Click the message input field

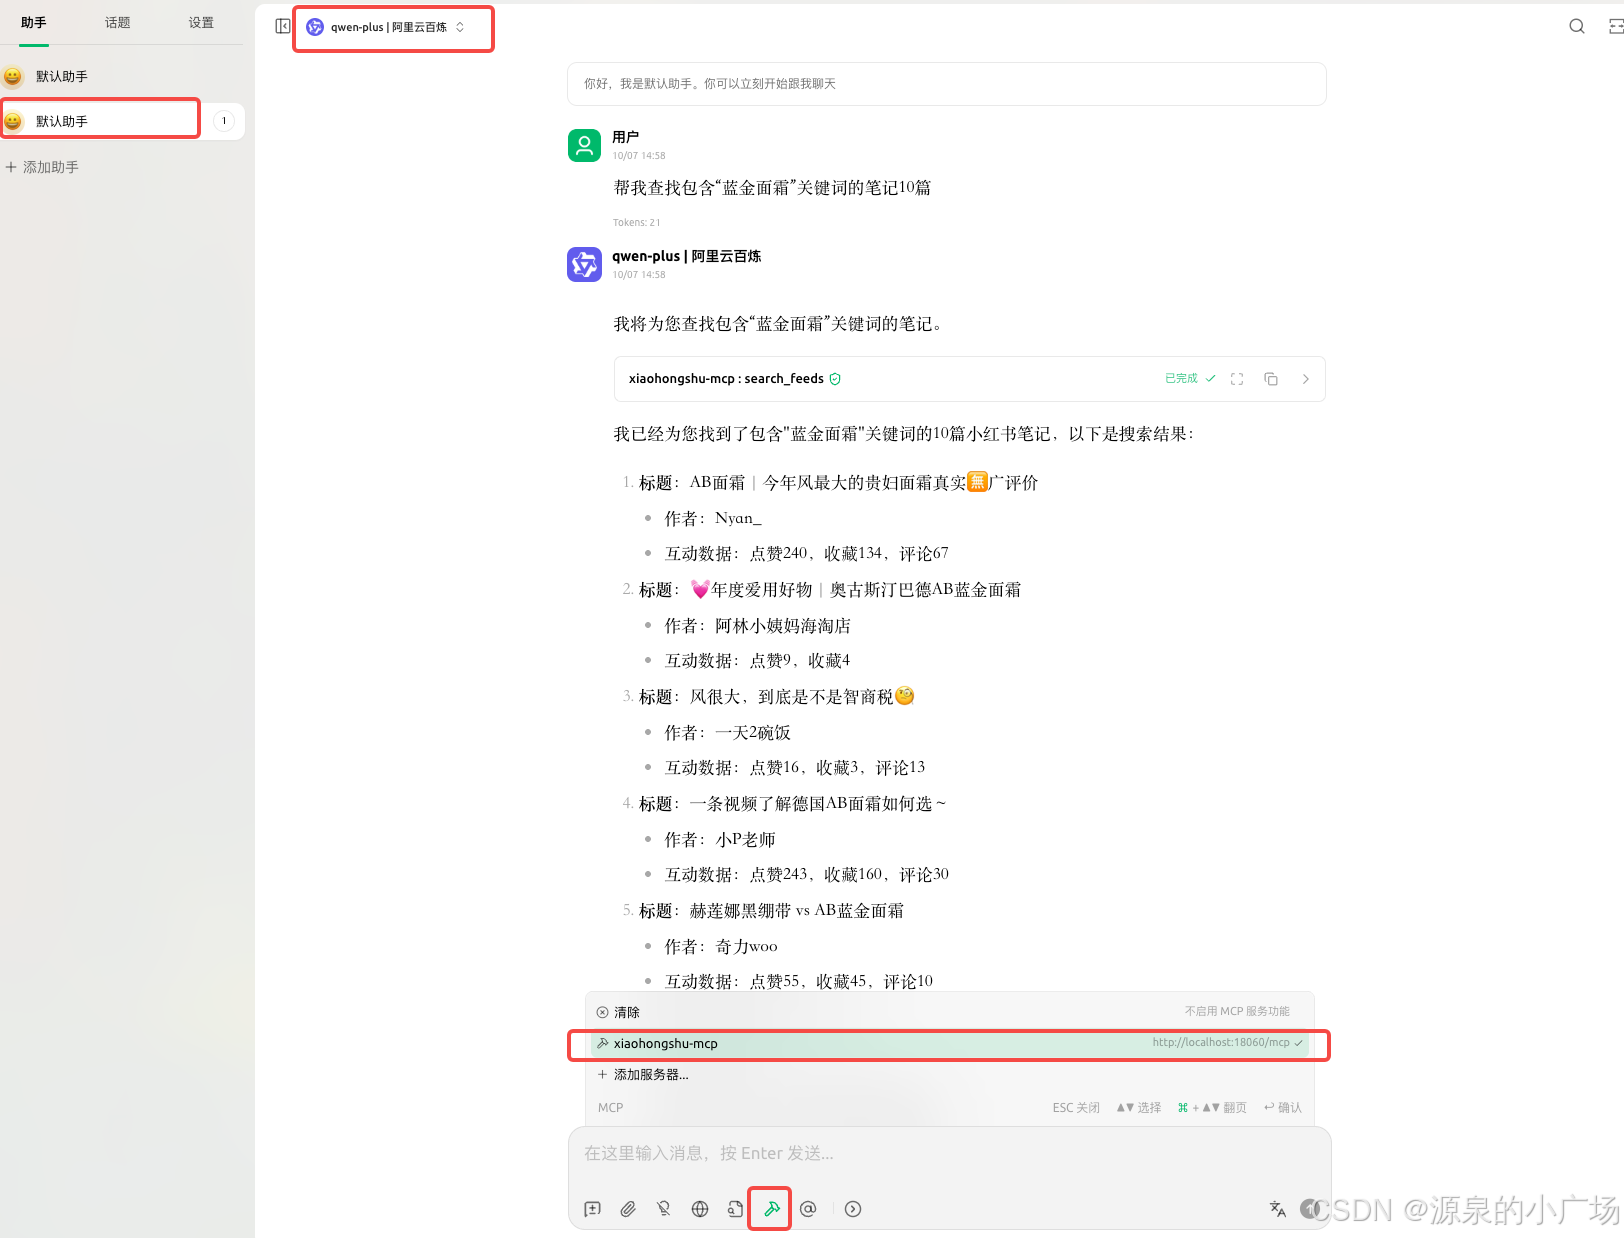coord(949,1154)
